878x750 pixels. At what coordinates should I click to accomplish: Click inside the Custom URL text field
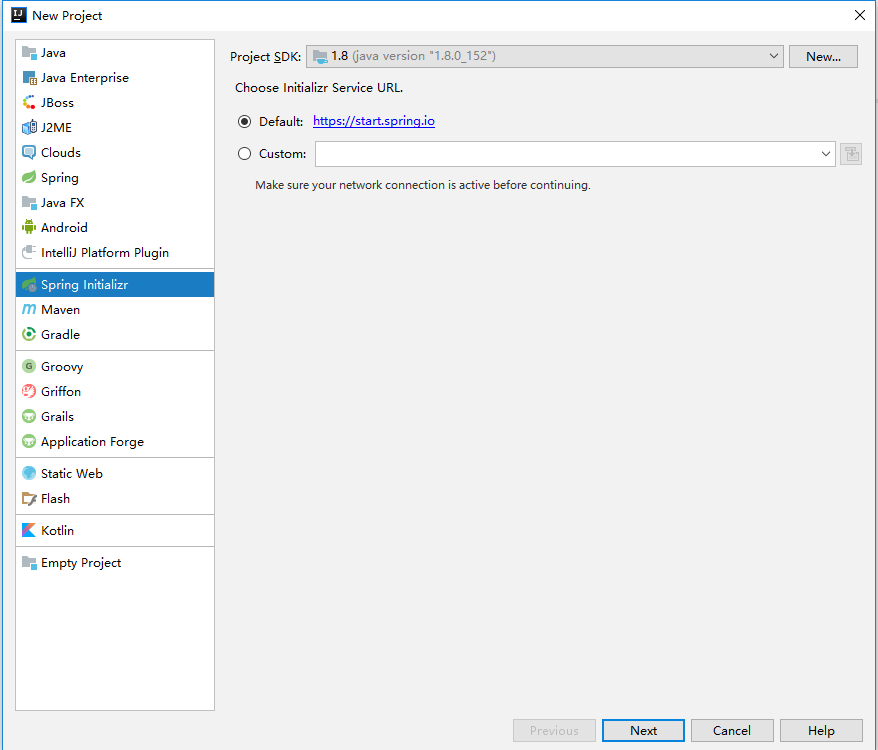pos(566,154)
